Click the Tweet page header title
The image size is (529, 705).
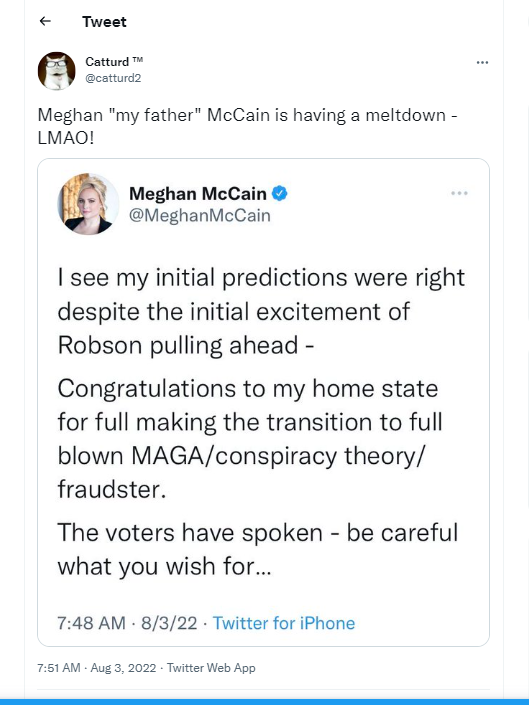coord(104,22)
